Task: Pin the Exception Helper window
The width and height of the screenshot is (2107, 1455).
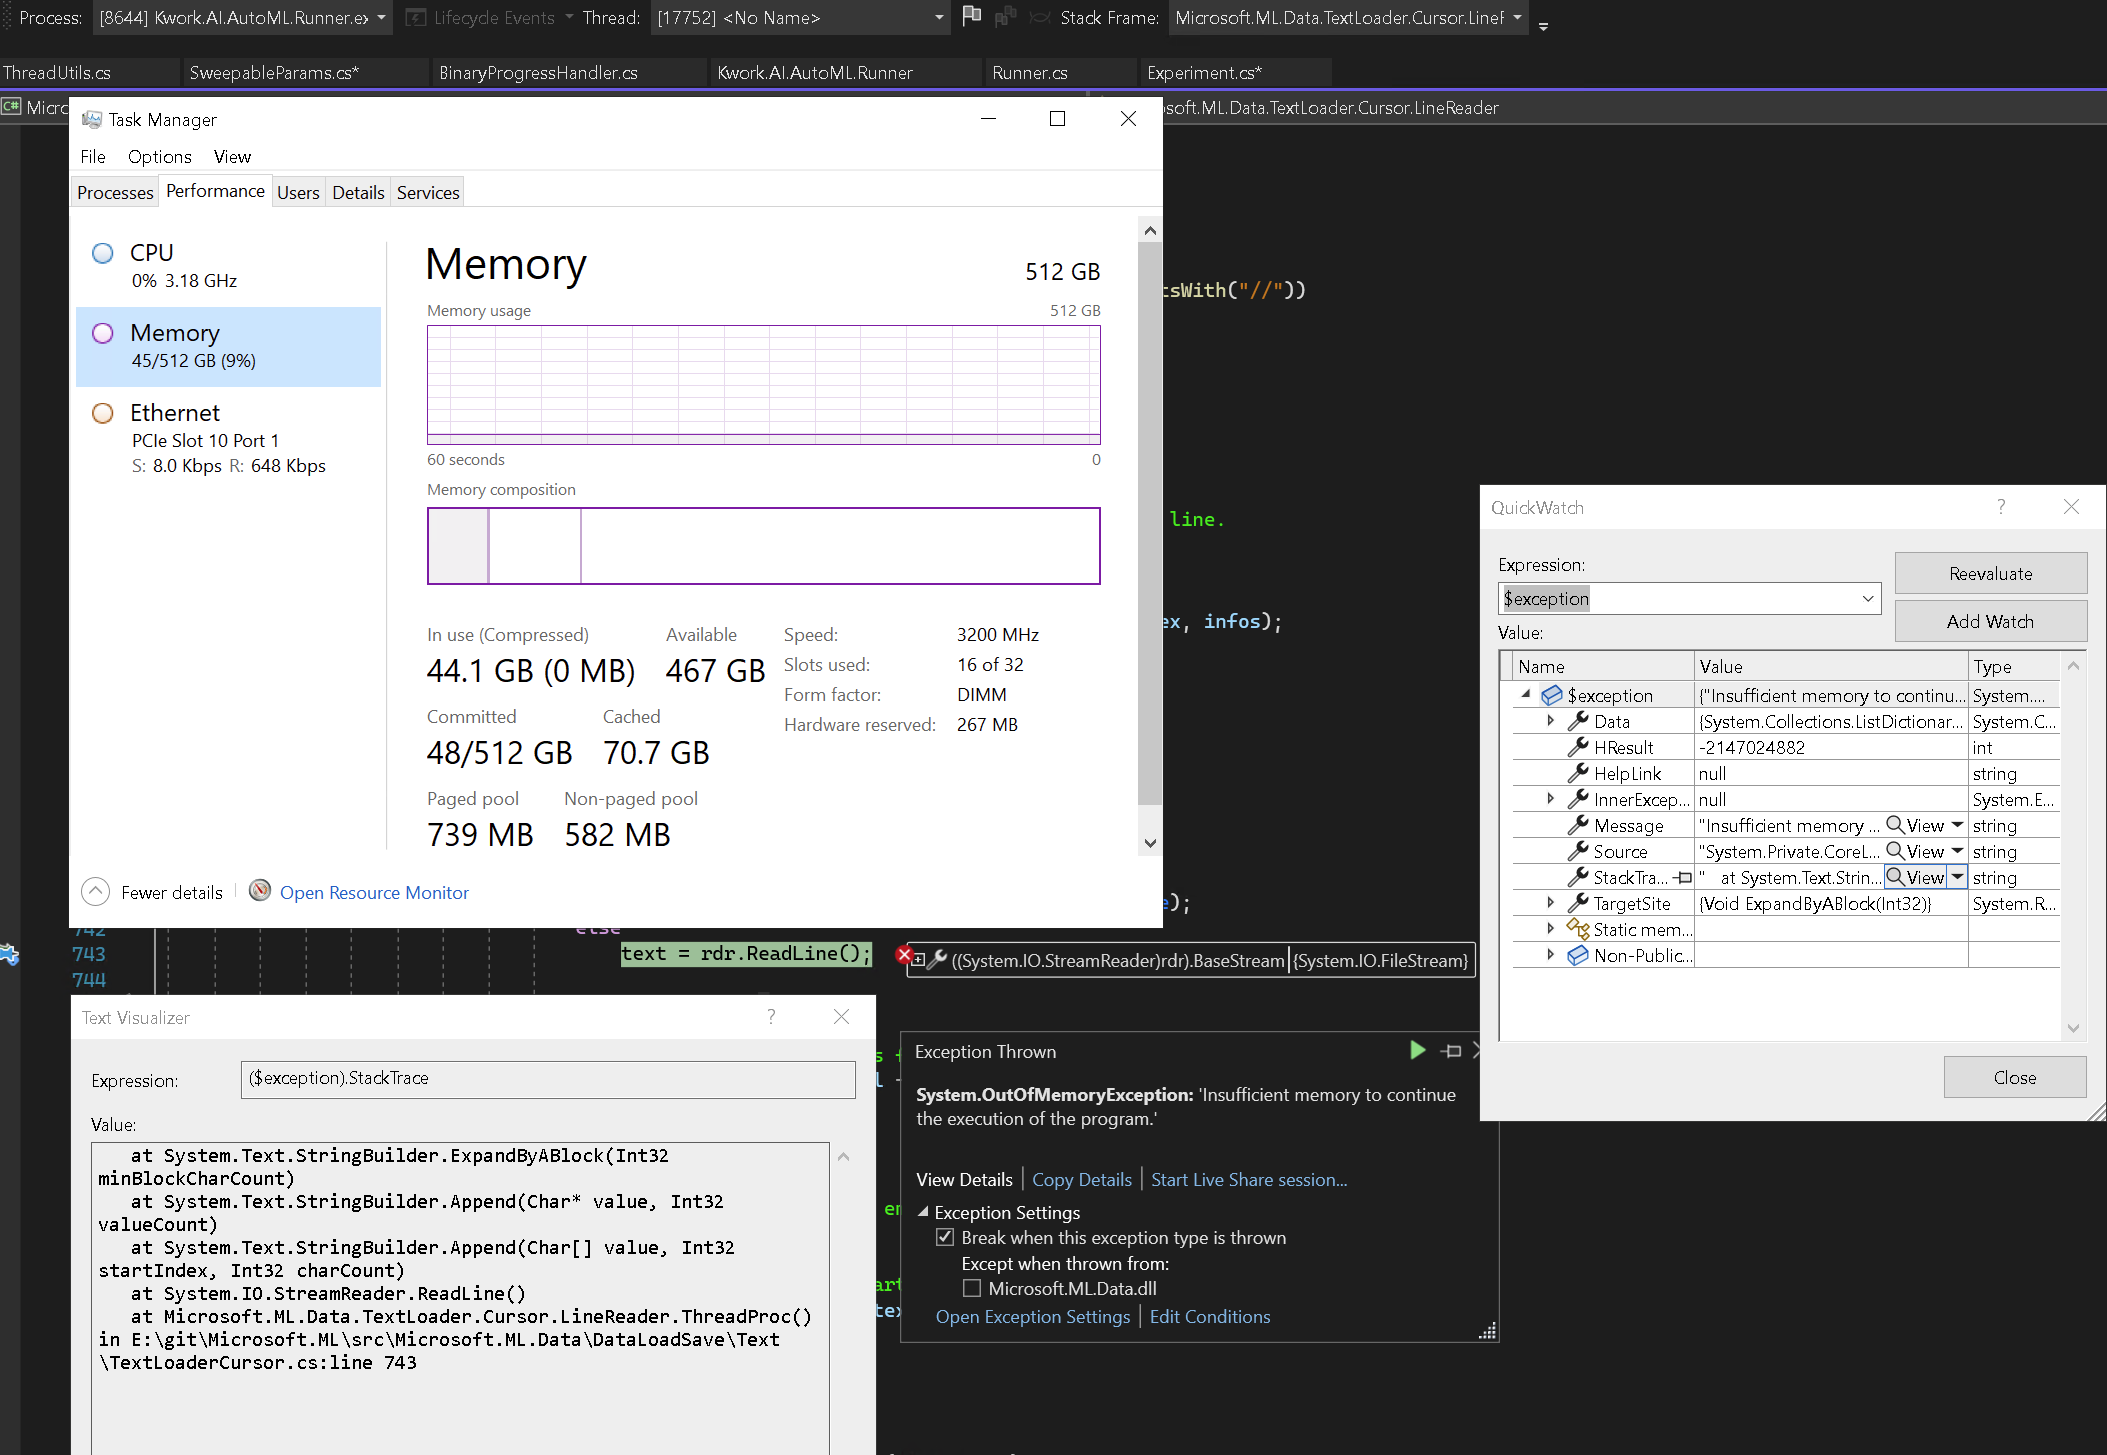Action: click(1451, 1050)
